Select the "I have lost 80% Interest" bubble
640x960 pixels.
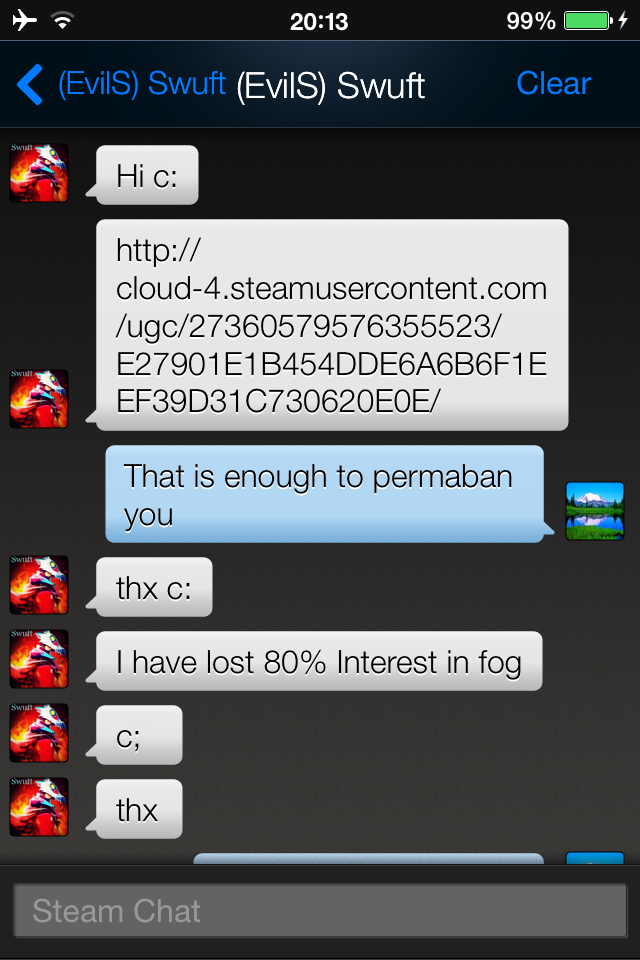[x=319, y=661]
